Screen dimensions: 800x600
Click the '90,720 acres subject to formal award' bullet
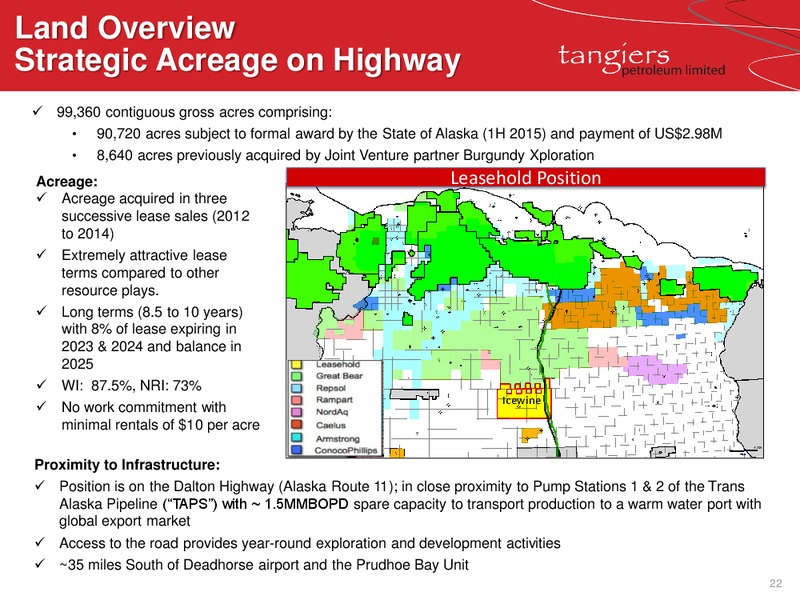point(409,134)
